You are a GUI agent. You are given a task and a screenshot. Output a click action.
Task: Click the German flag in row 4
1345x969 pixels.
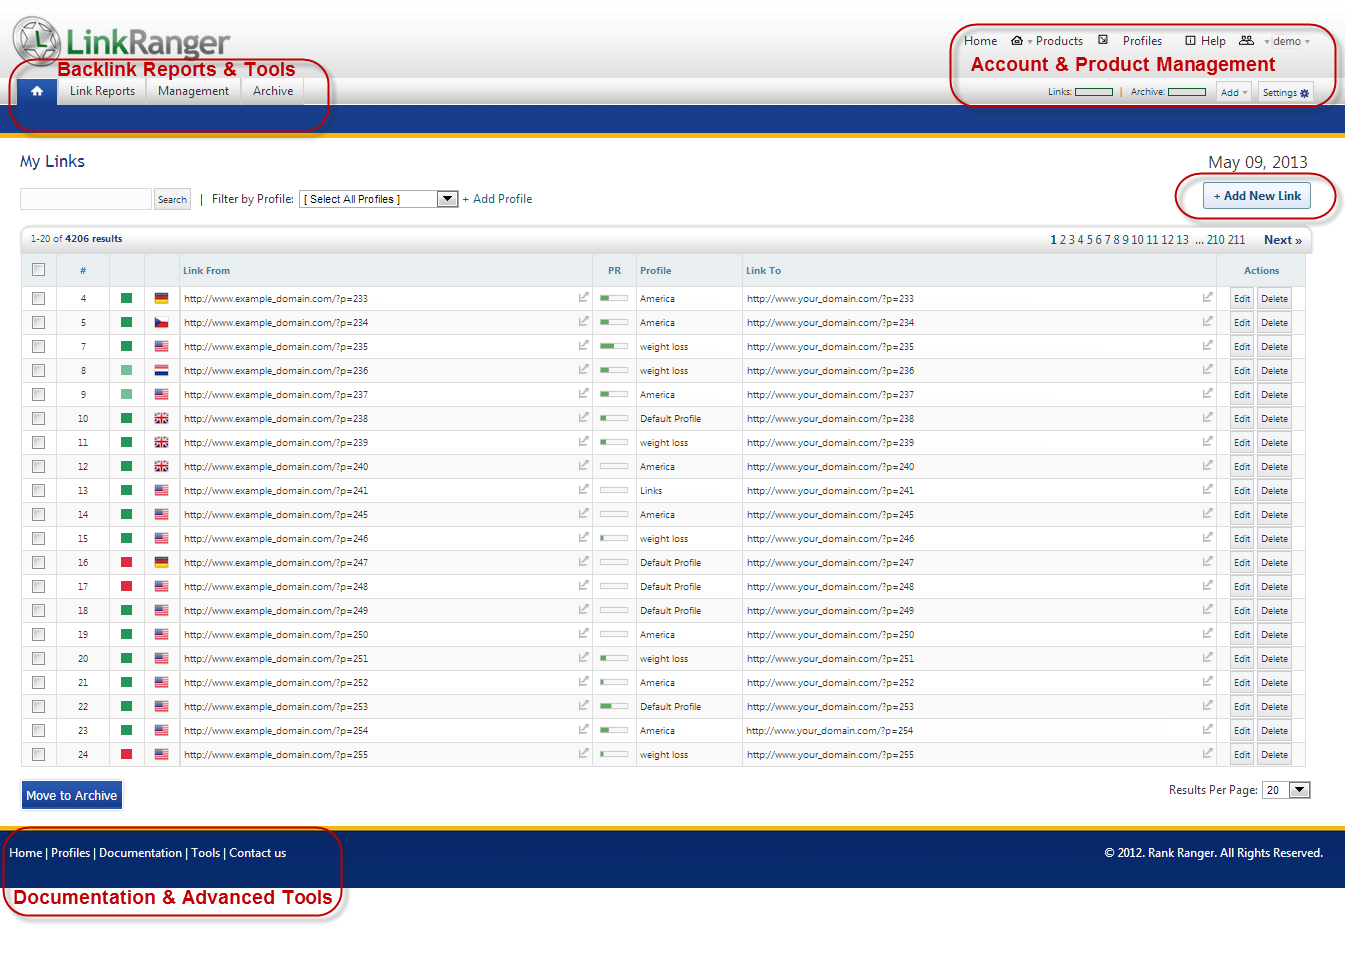click(161, 298)
